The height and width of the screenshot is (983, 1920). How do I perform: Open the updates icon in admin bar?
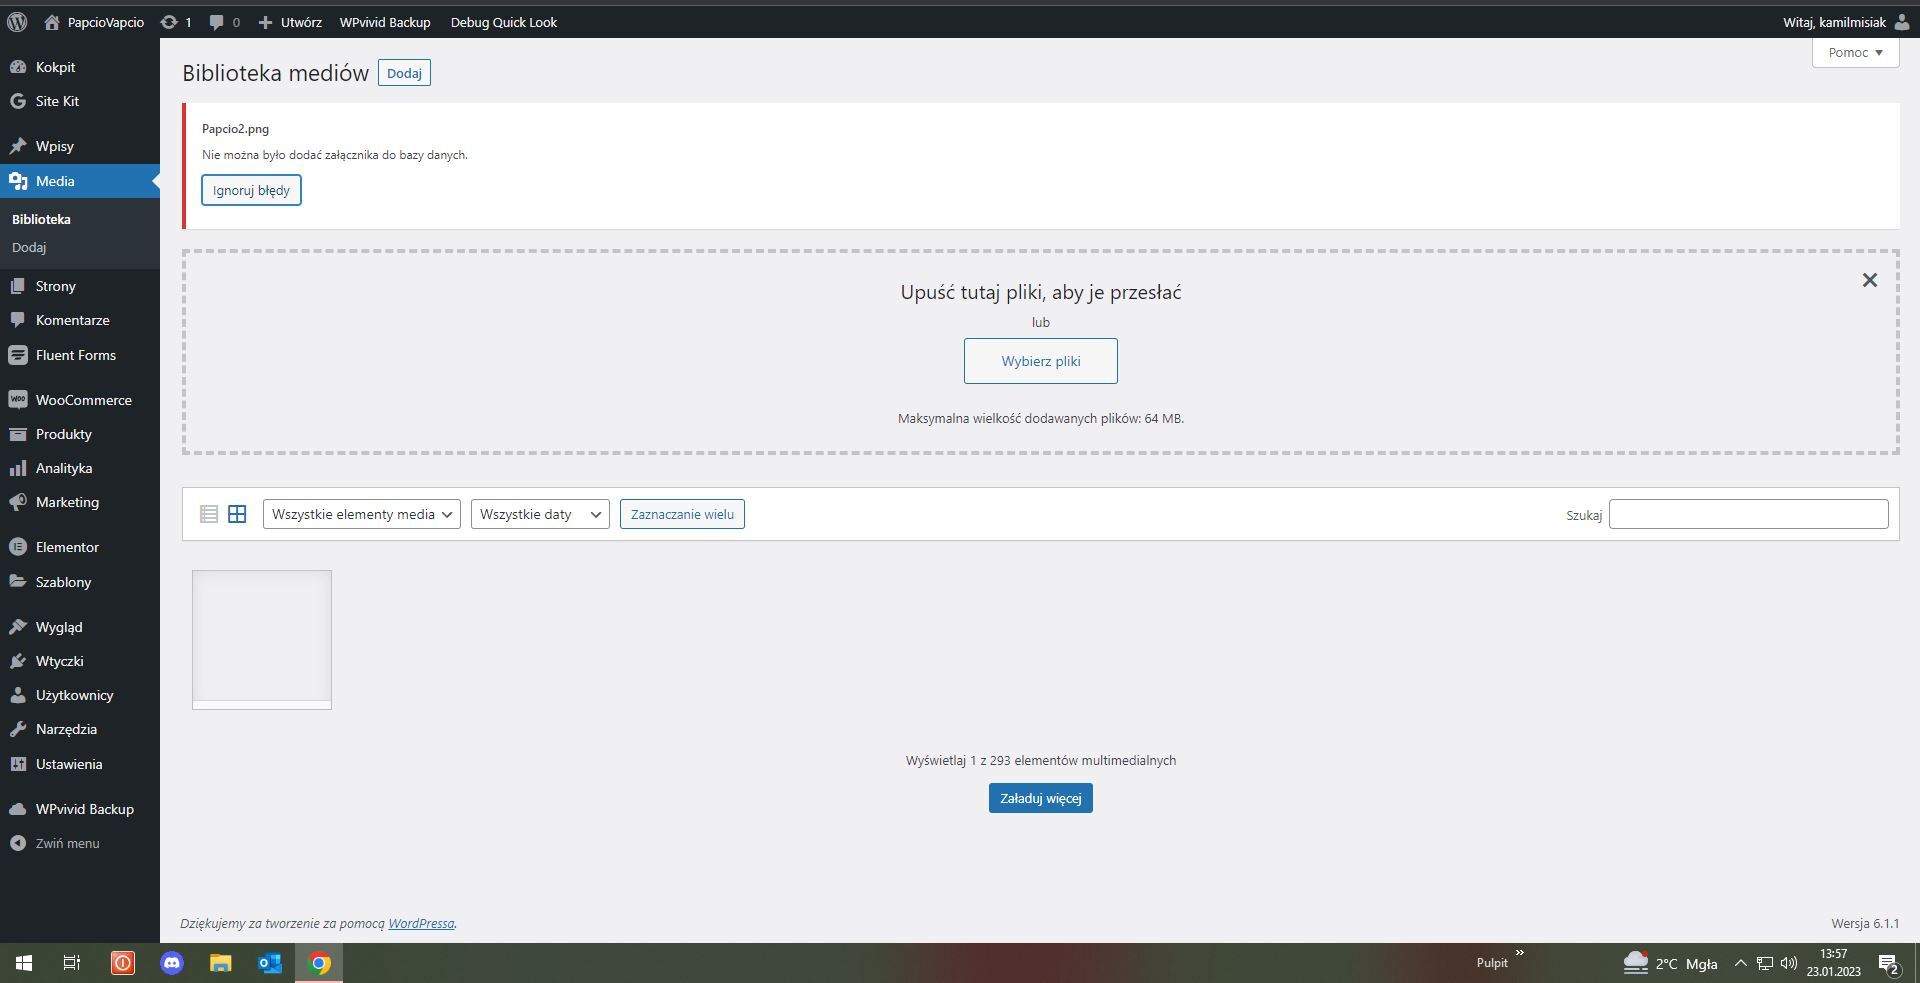pos(175,22)
